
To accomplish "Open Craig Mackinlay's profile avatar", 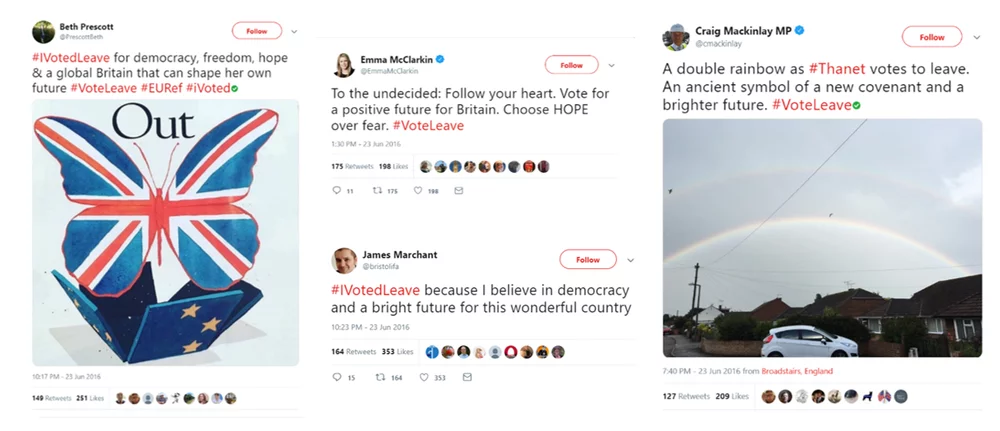I will tap(676, 37).
